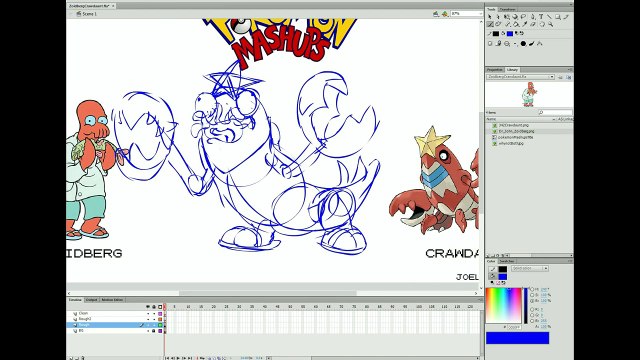Toggle the Clean layer lock dot

154,313
